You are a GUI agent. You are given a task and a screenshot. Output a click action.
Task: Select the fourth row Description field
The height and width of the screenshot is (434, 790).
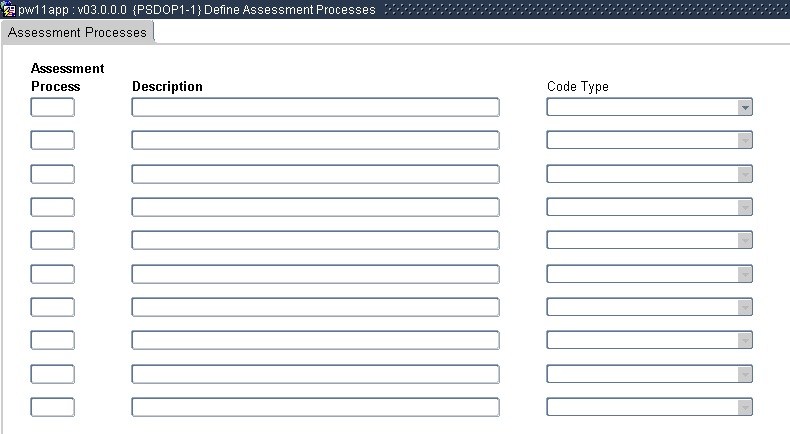tap(315, 207)
